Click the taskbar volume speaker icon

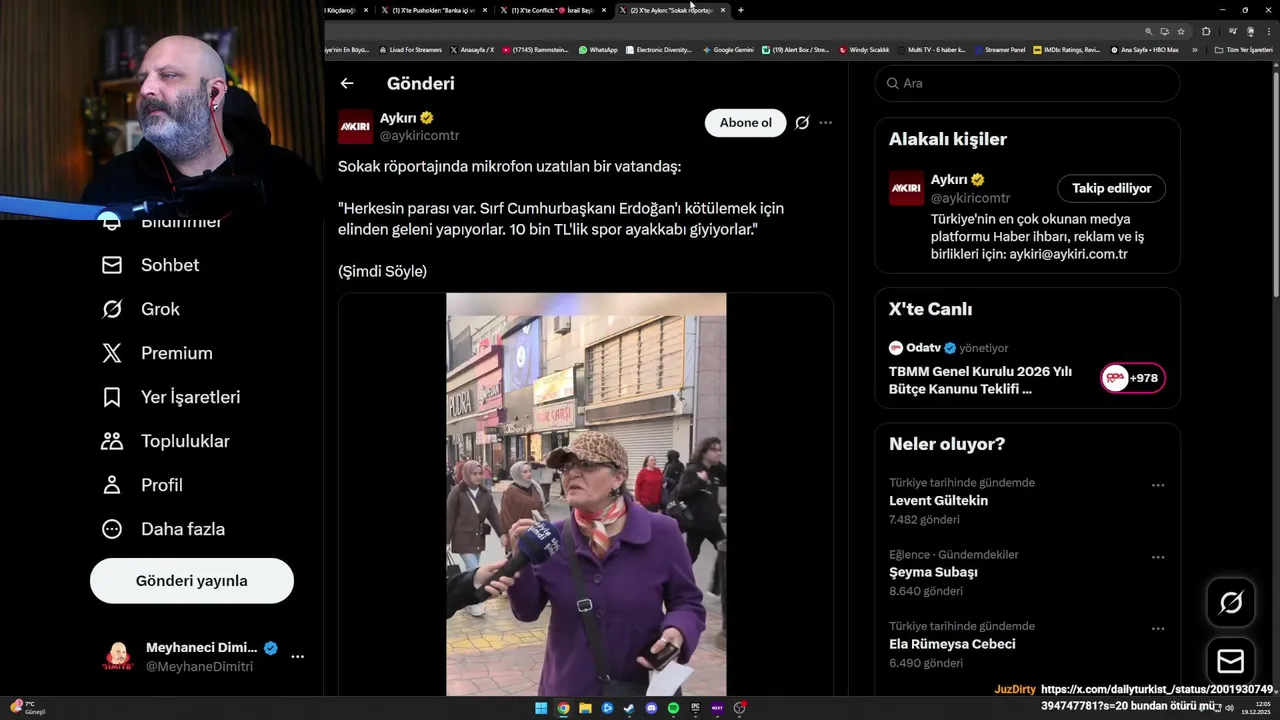pyautogui.click(x=1229, y=708)
